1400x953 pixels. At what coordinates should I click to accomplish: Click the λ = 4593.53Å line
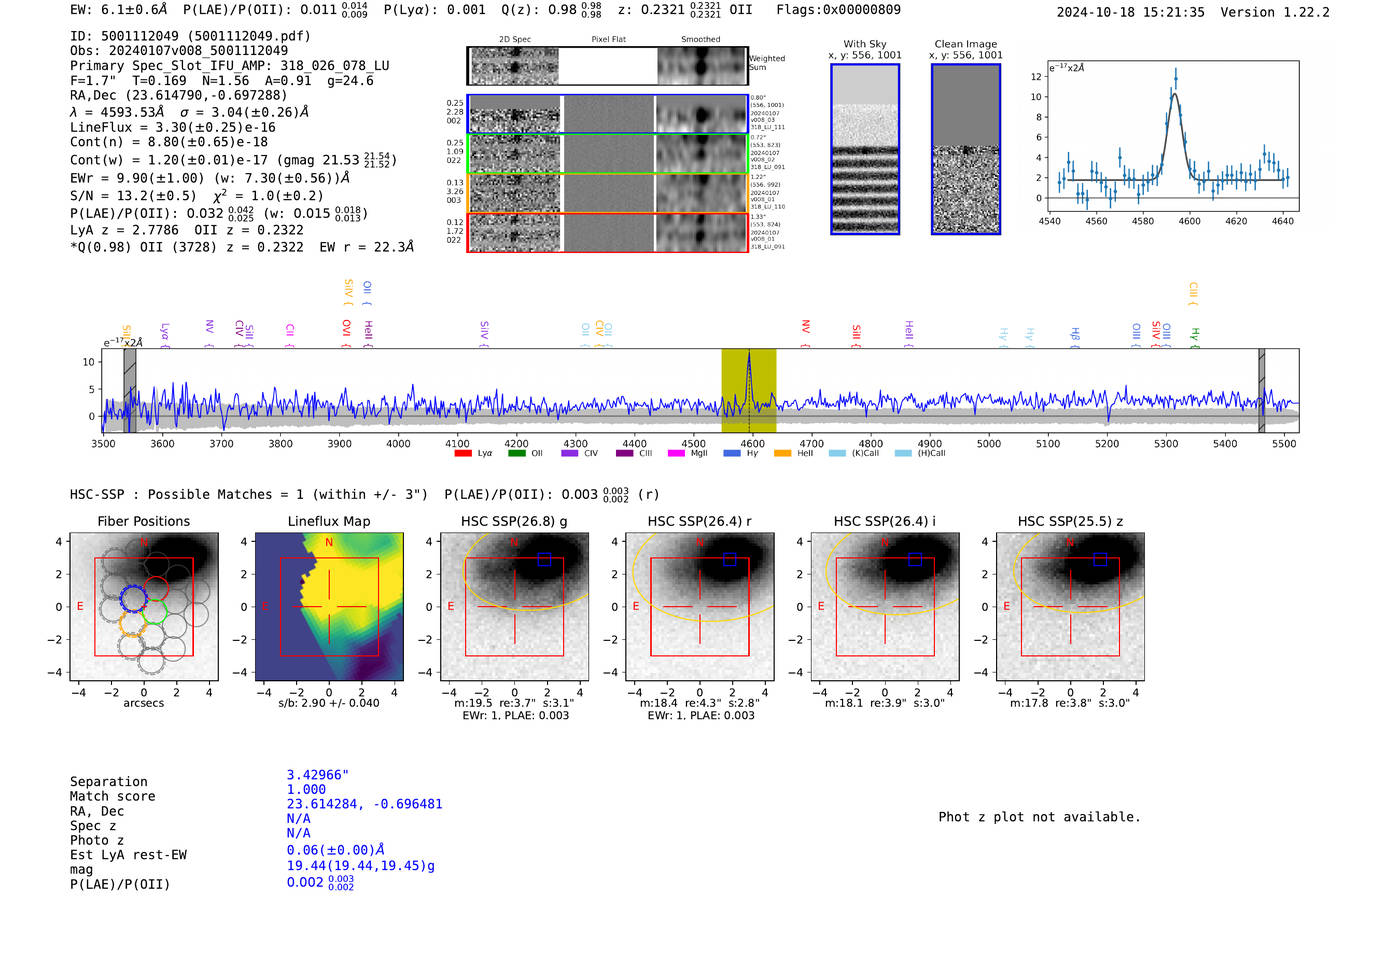[x=190, y=112]
